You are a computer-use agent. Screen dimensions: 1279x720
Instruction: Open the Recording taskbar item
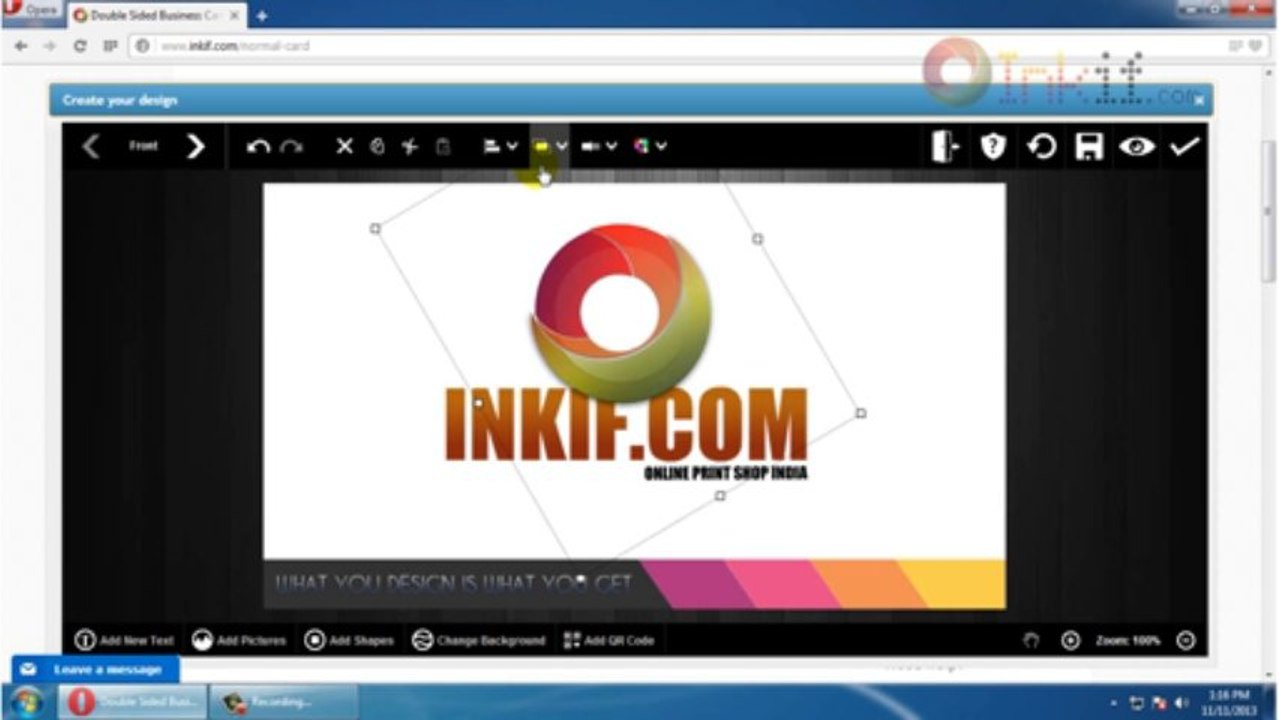pyautogui.click(x=283, y=701)
